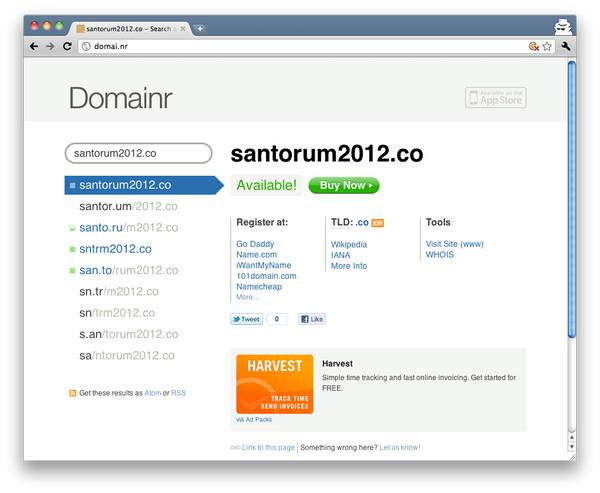Go forward with the browser forward arrow
Screen dimensions: 600x493
point(50,46)
